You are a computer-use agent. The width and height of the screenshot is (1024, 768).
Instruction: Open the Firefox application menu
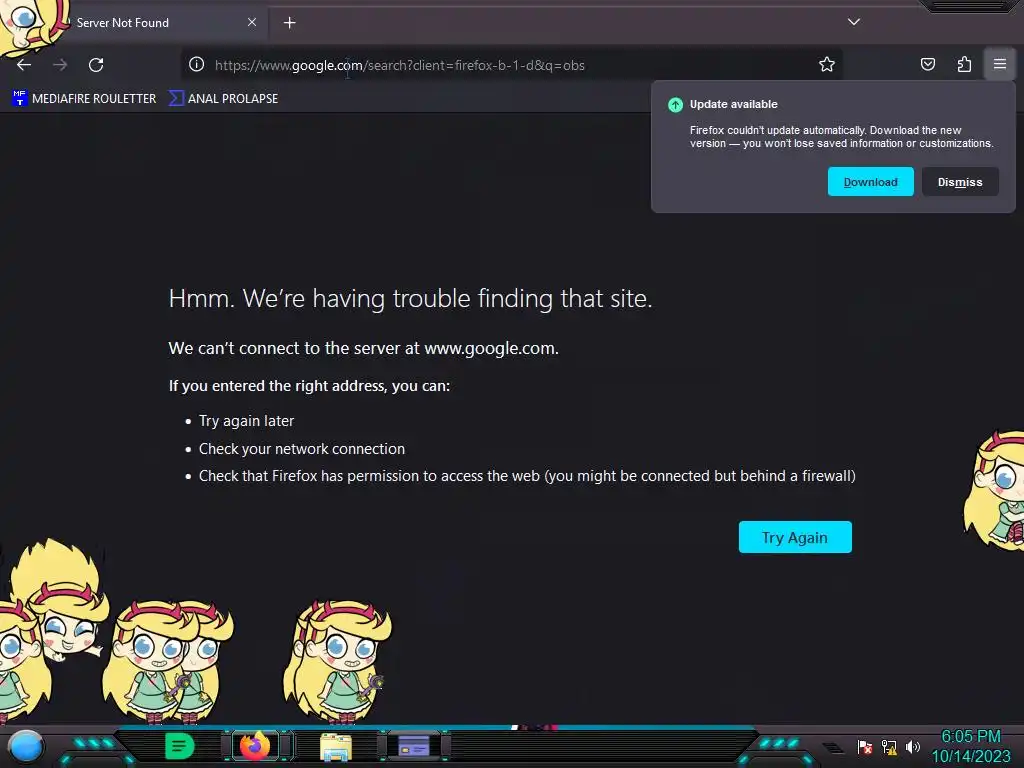click(x=999, y=64)
